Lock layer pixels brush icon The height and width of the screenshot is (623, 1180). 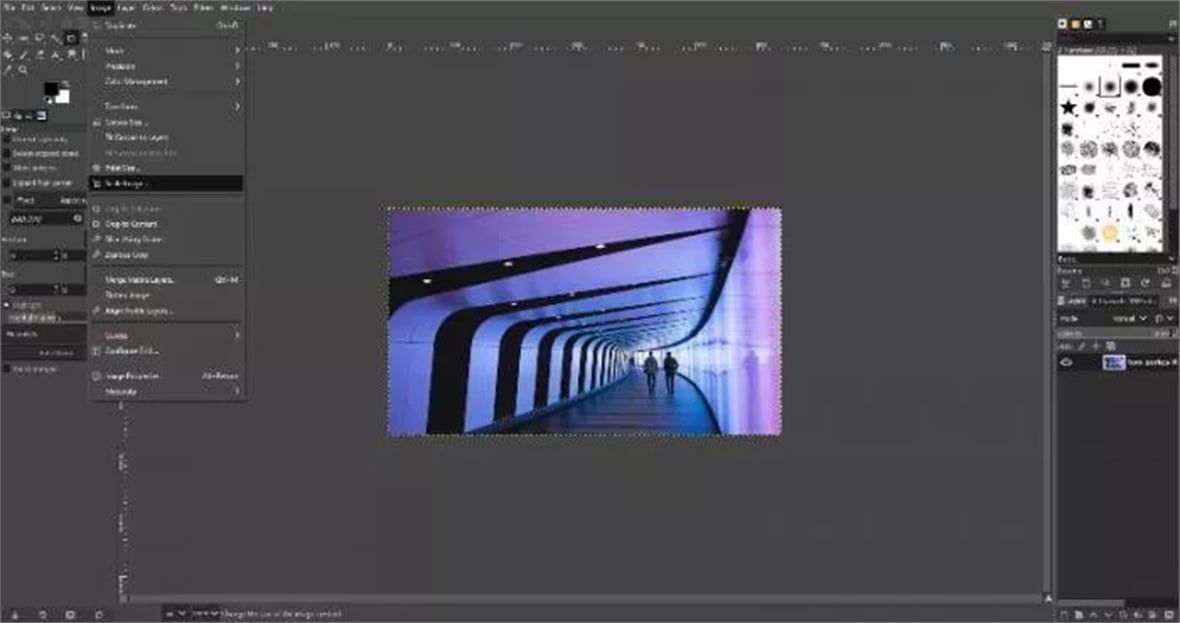(x=1080, y=346)
